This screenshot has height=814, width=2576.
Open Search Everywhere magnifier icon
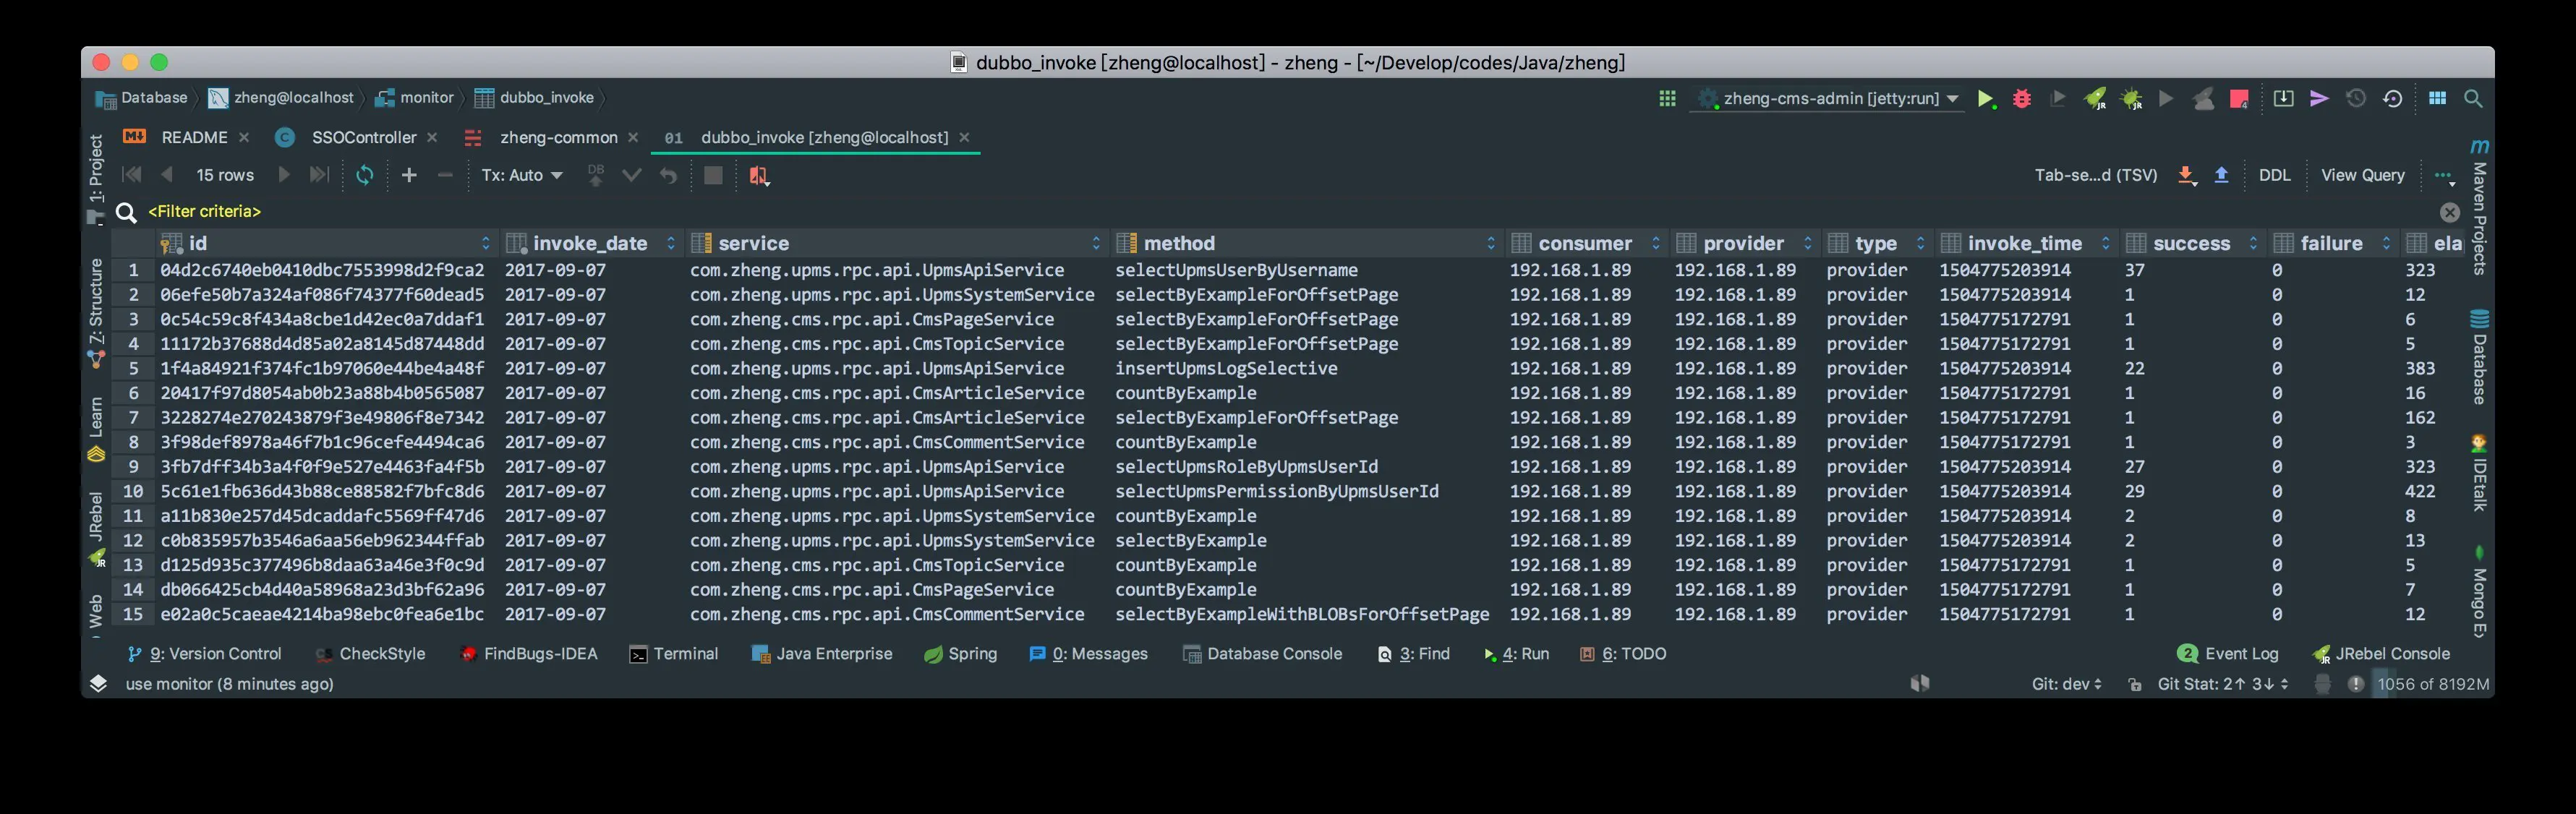tap(2473, 99)
